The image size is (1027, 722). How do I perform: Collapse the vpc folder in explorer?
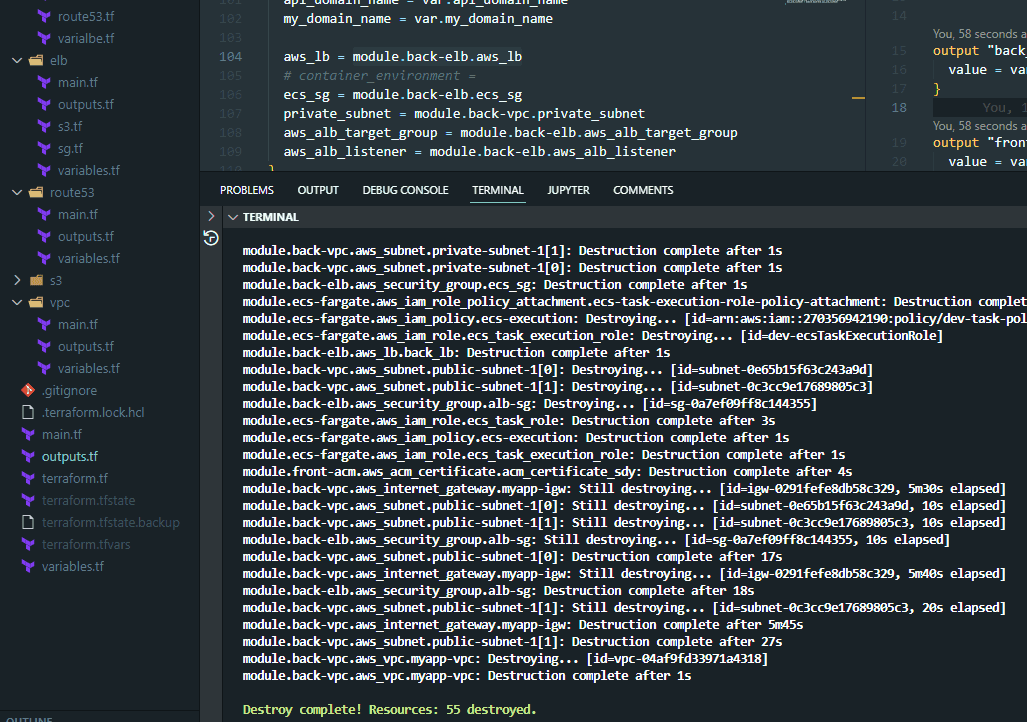[x=17, y=302]
